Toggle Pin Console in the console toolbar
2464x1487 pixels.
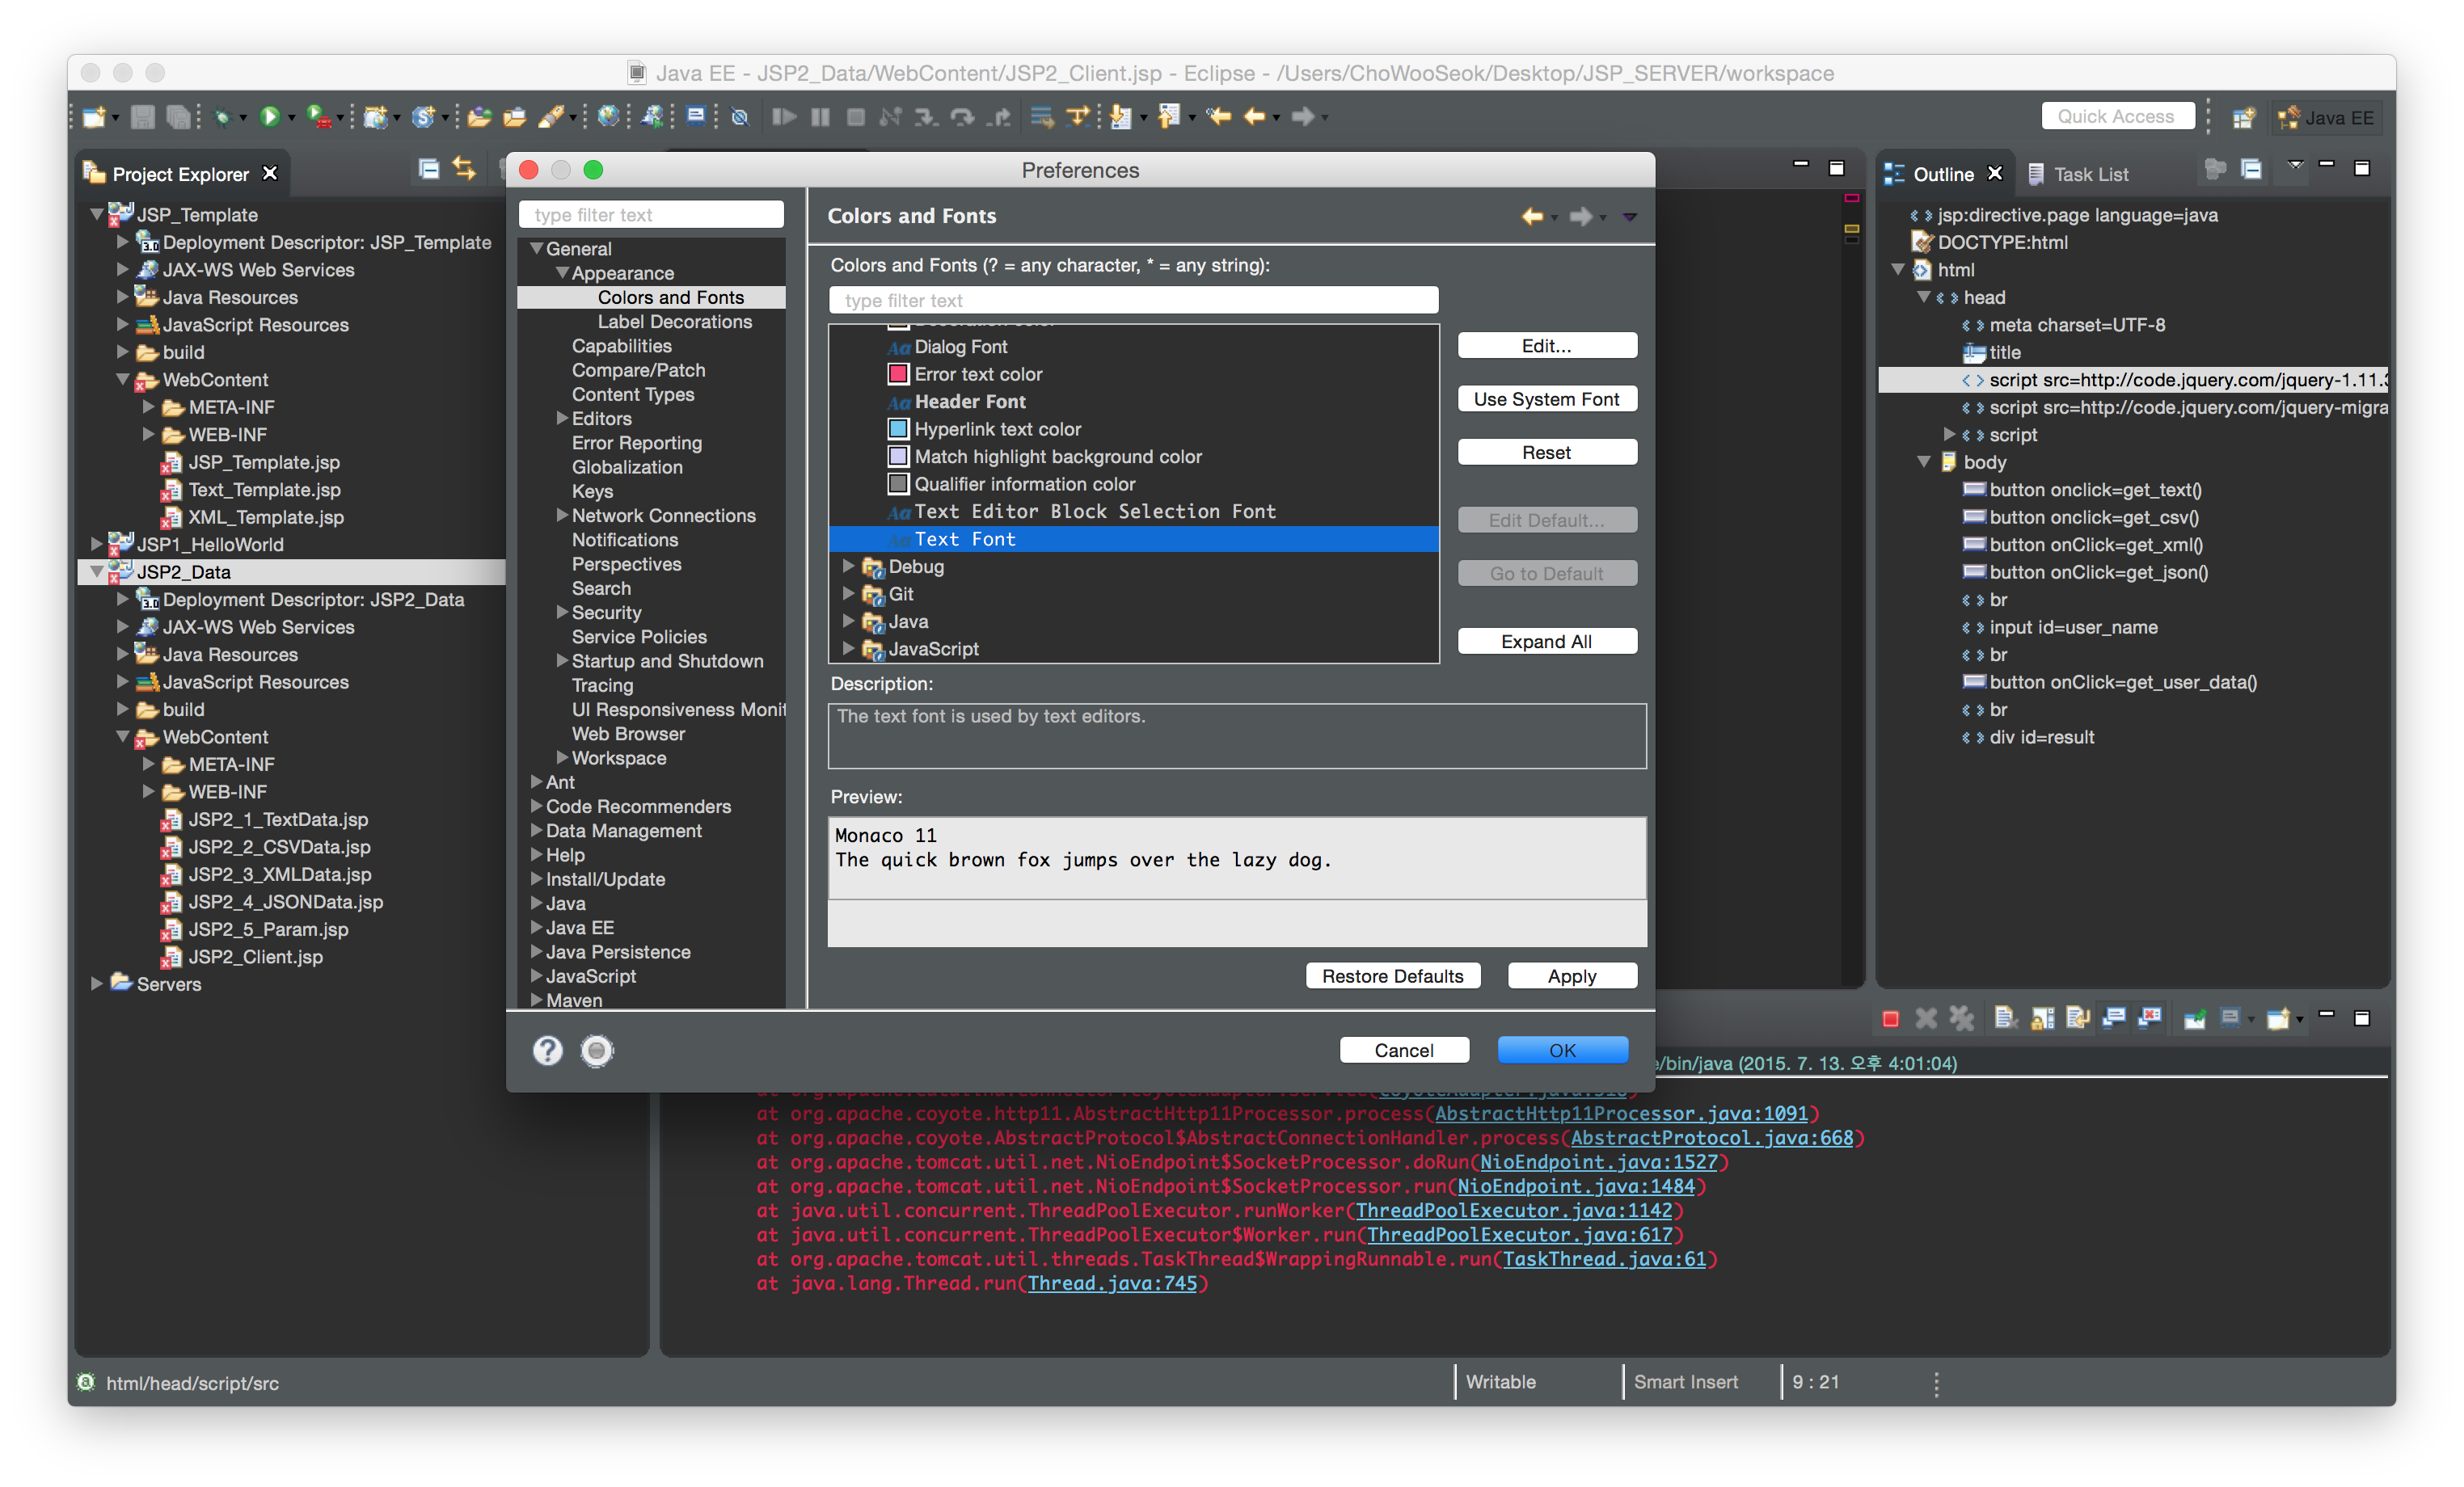pos(2194,1019)
